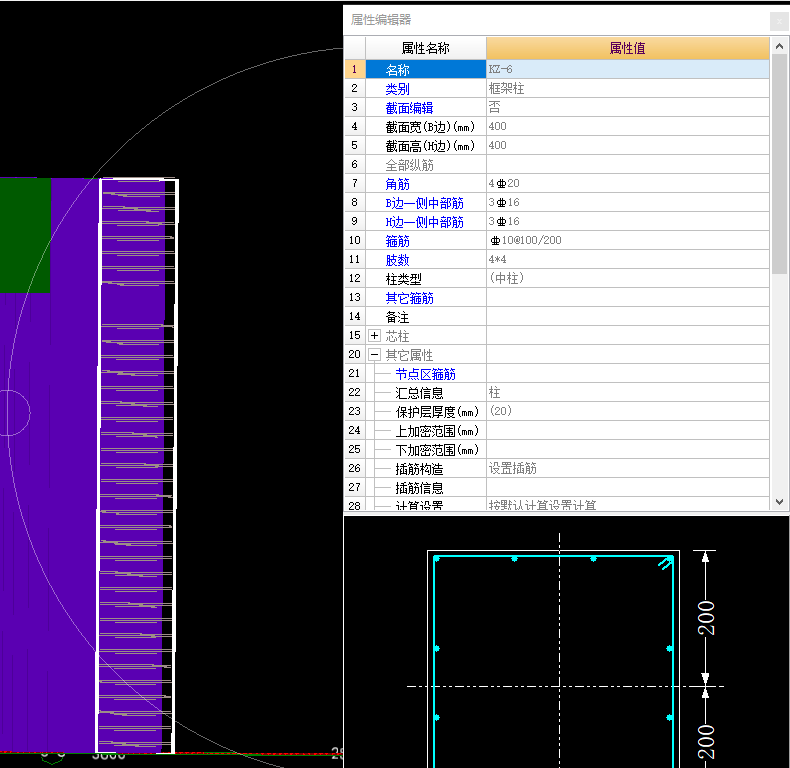Click the H边一侧中部筋 label
Viewport: 790px width, 768px height.
[424, 222]
